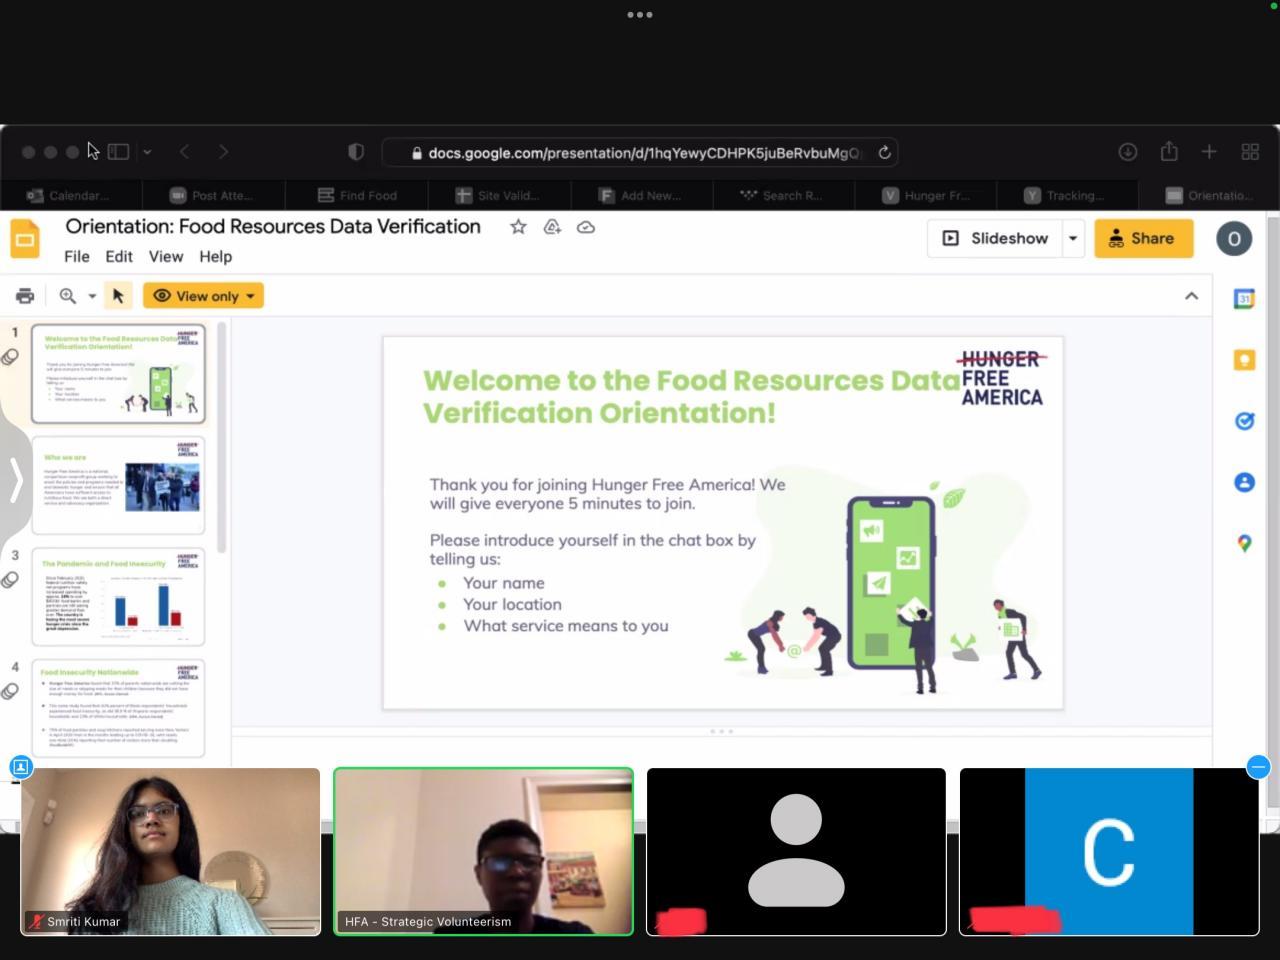Show the browser tab overview
Image resolution: width=1280 pixels, height=960 pixels.
1250,152
